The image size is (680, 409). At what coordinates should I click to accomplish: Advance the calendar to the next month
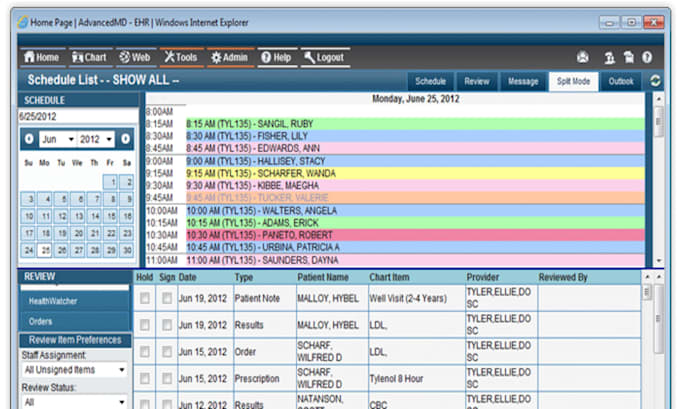pyautogui.click(x=126, y=139)
